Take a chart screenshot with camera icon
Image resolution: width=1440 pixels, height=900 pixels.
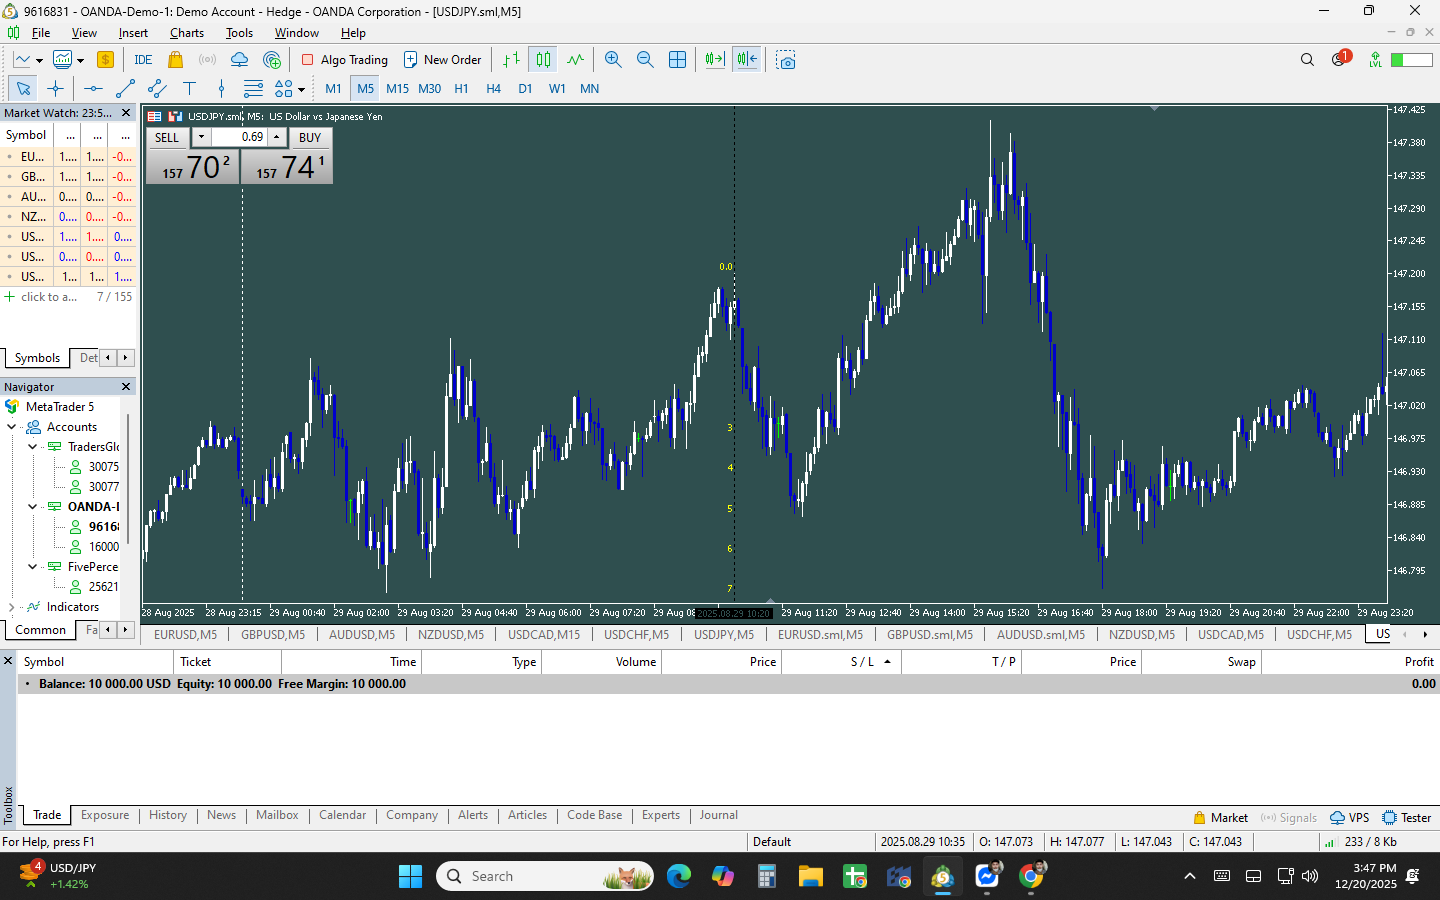coord(786,60)
